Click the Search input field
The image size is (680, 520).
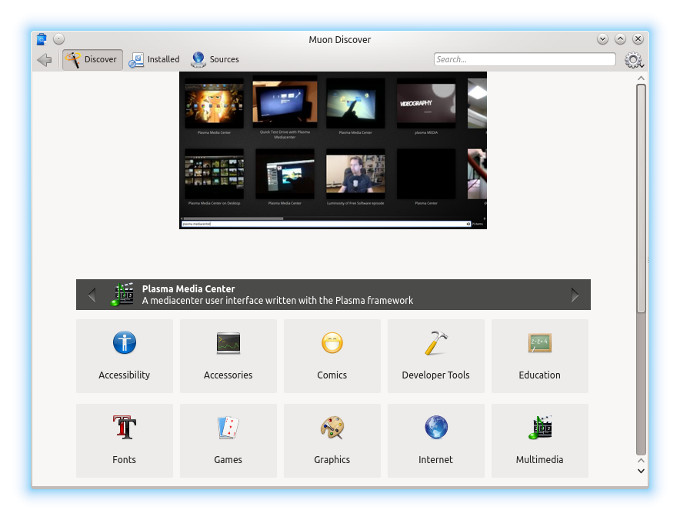[524, 60]
